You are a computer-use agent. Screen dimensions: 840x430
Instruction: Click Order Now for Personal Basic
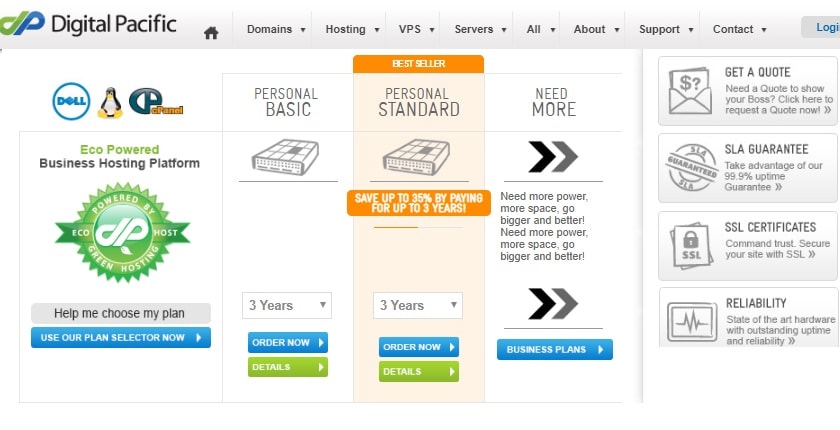pyautogui.click(x=288, y=343)
